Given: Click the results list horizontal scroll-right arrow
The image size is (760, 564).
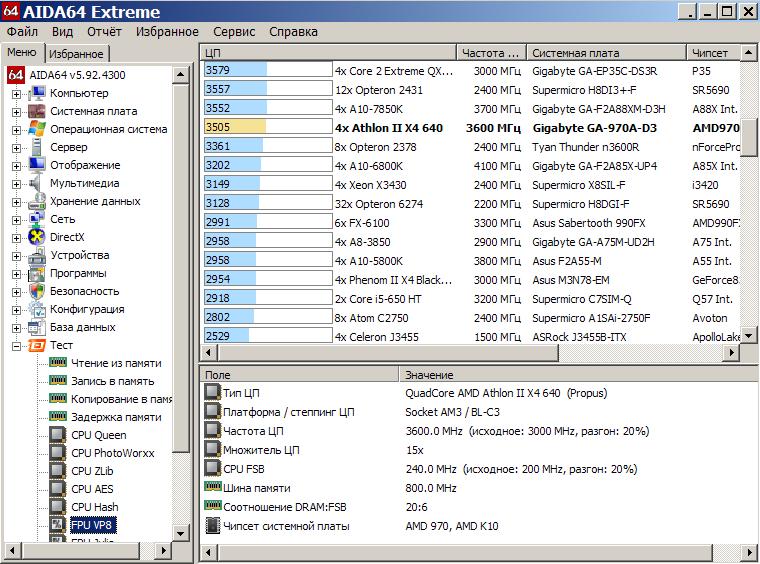Looking at the screenshot, I should pyautogui.click(x=732, y=353).
